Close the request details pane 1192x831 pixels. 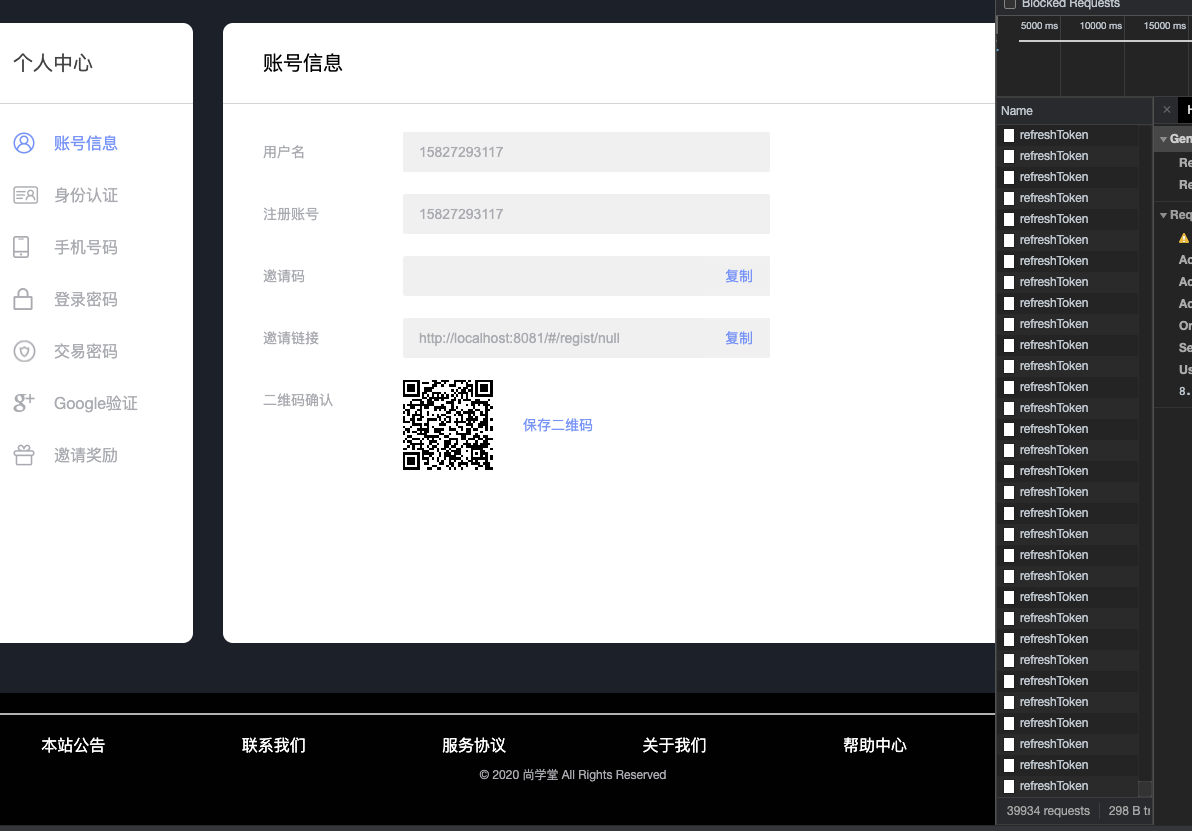[x=1167, y=109]
